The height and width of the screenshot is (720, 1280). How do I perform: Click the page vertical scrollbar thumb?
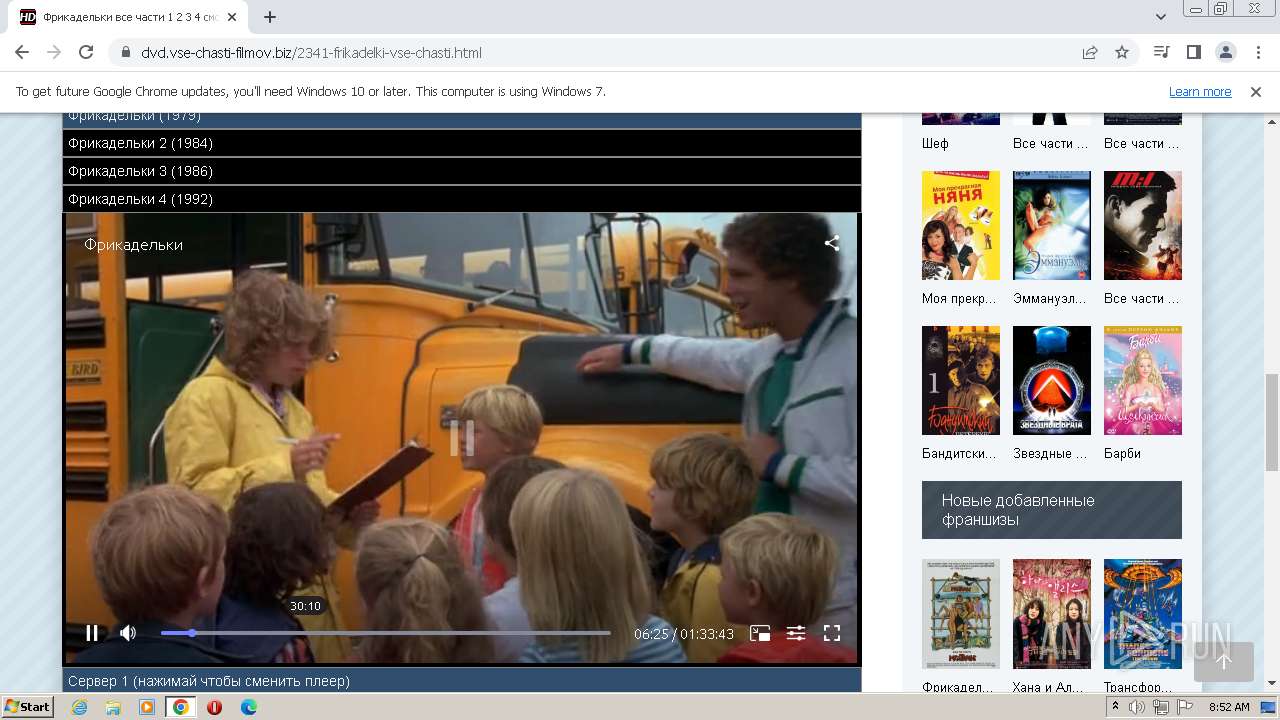[1271, 420]
